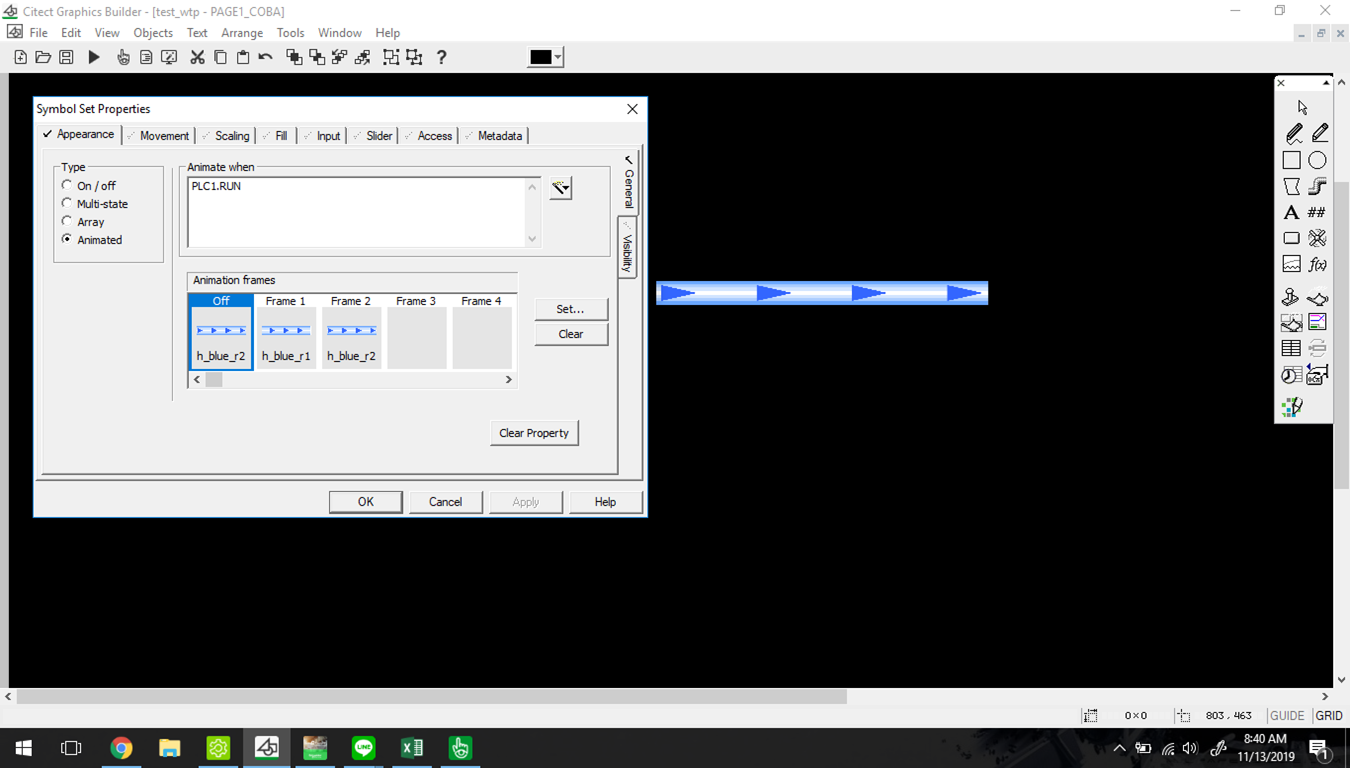Select the On / off type radio button
This screenshot has height=768, width=1350.
67,185
